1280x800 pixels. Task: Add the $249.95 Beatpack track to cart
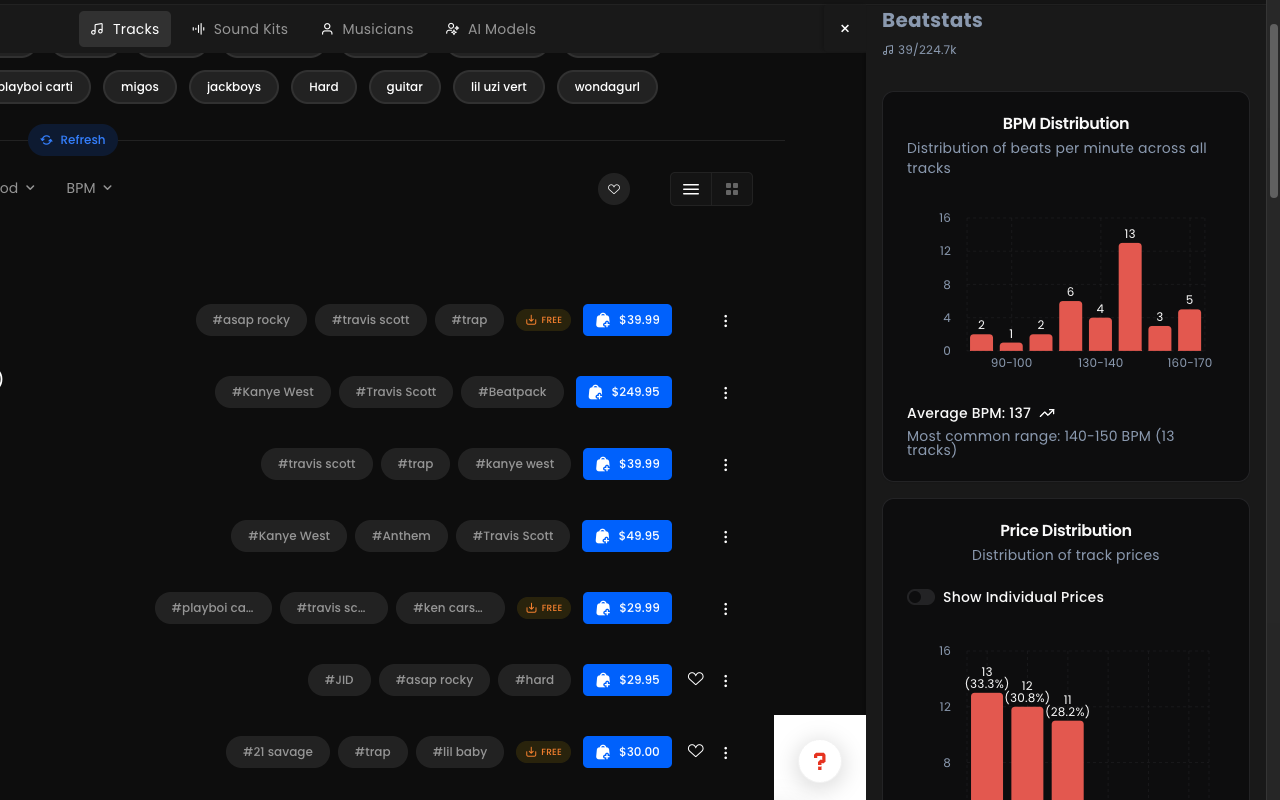[x=624, y=392]
